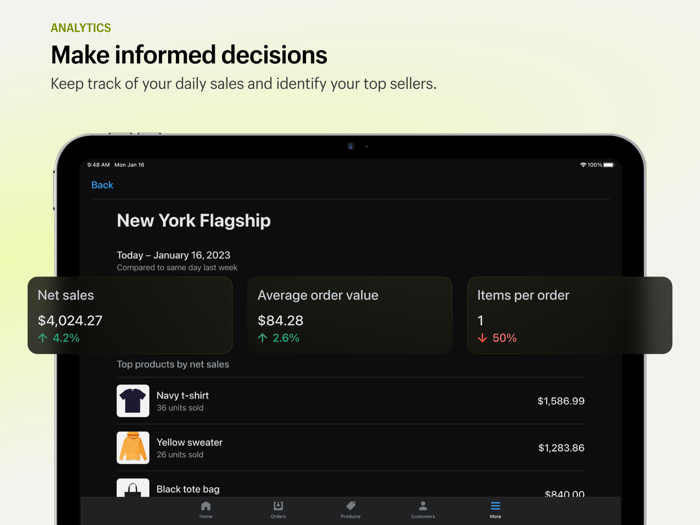Click the Yellow sweater thumbnail
Image resolution: width=700 pixels, height=525 pixels.
pos(133,448)
